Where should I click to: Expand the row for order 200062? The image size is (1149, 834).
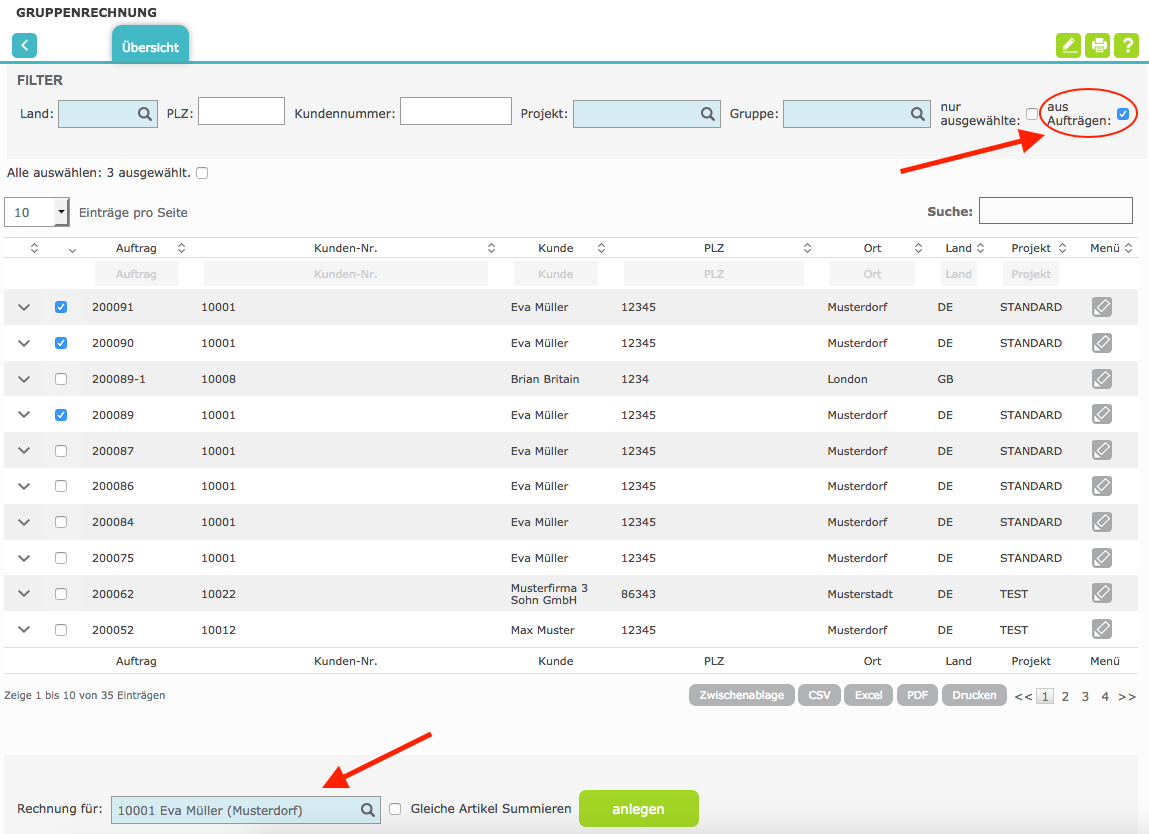coord(25,594)
